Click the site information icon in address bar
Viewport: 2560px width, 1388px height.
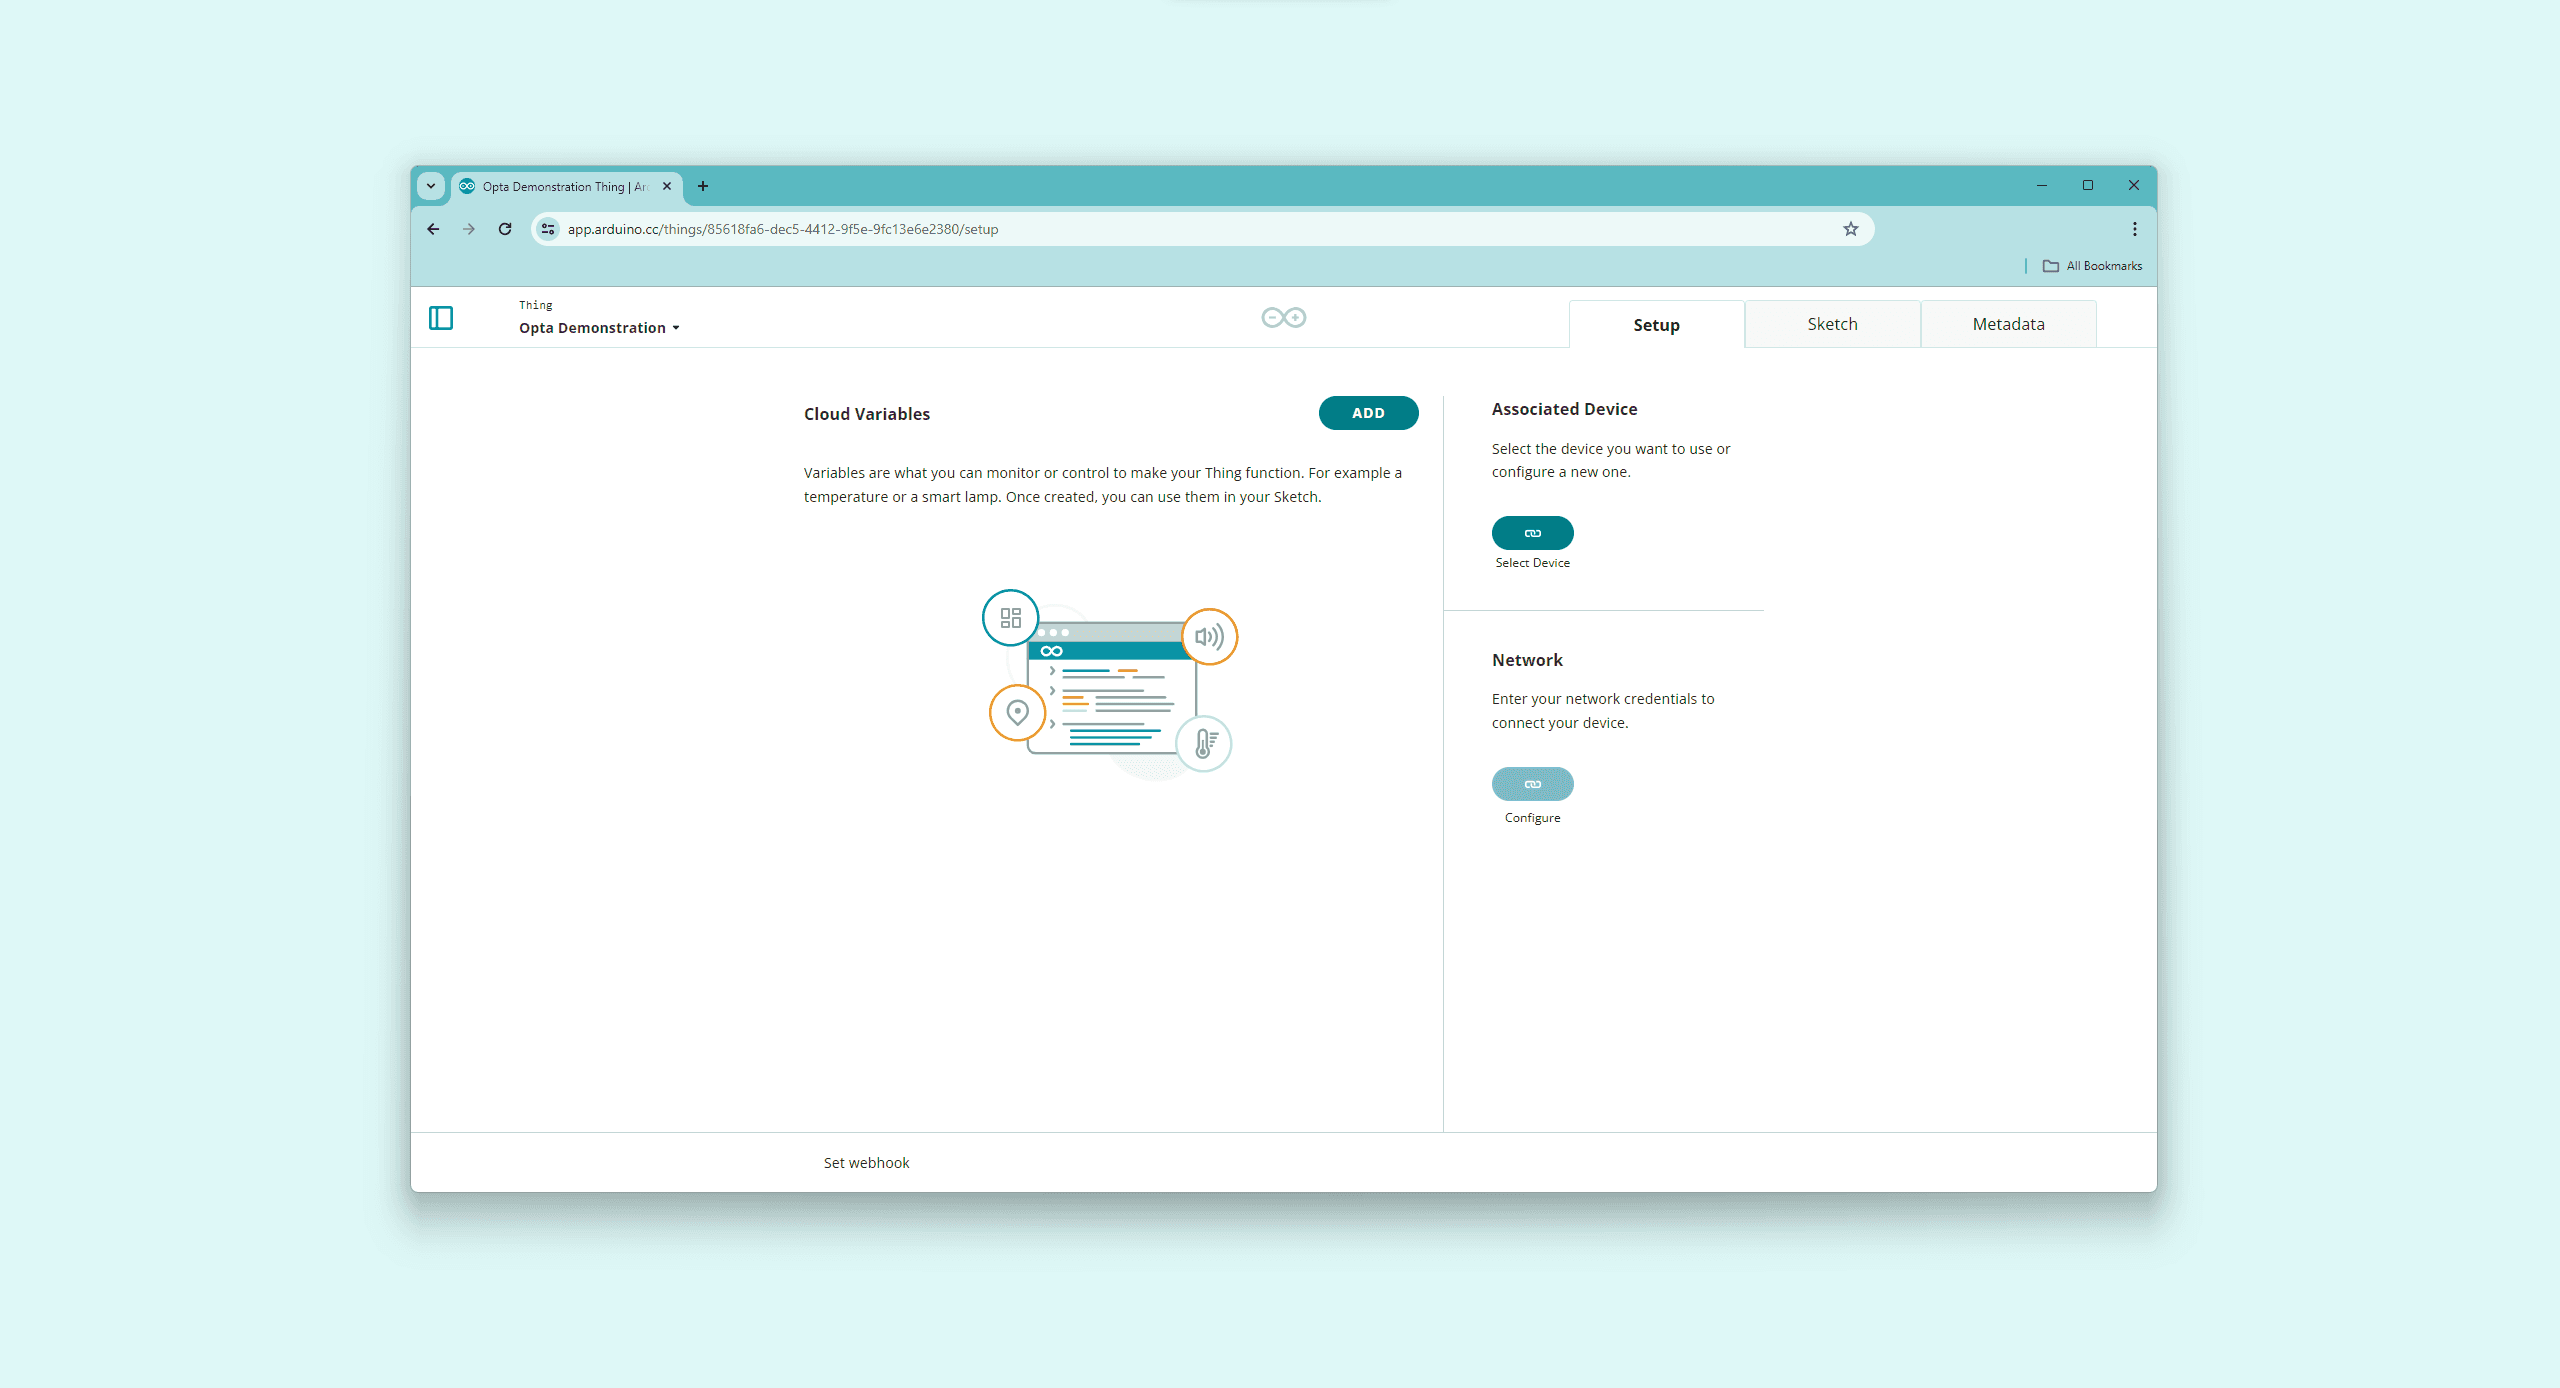pyautogui.click(x=548, y=228)
